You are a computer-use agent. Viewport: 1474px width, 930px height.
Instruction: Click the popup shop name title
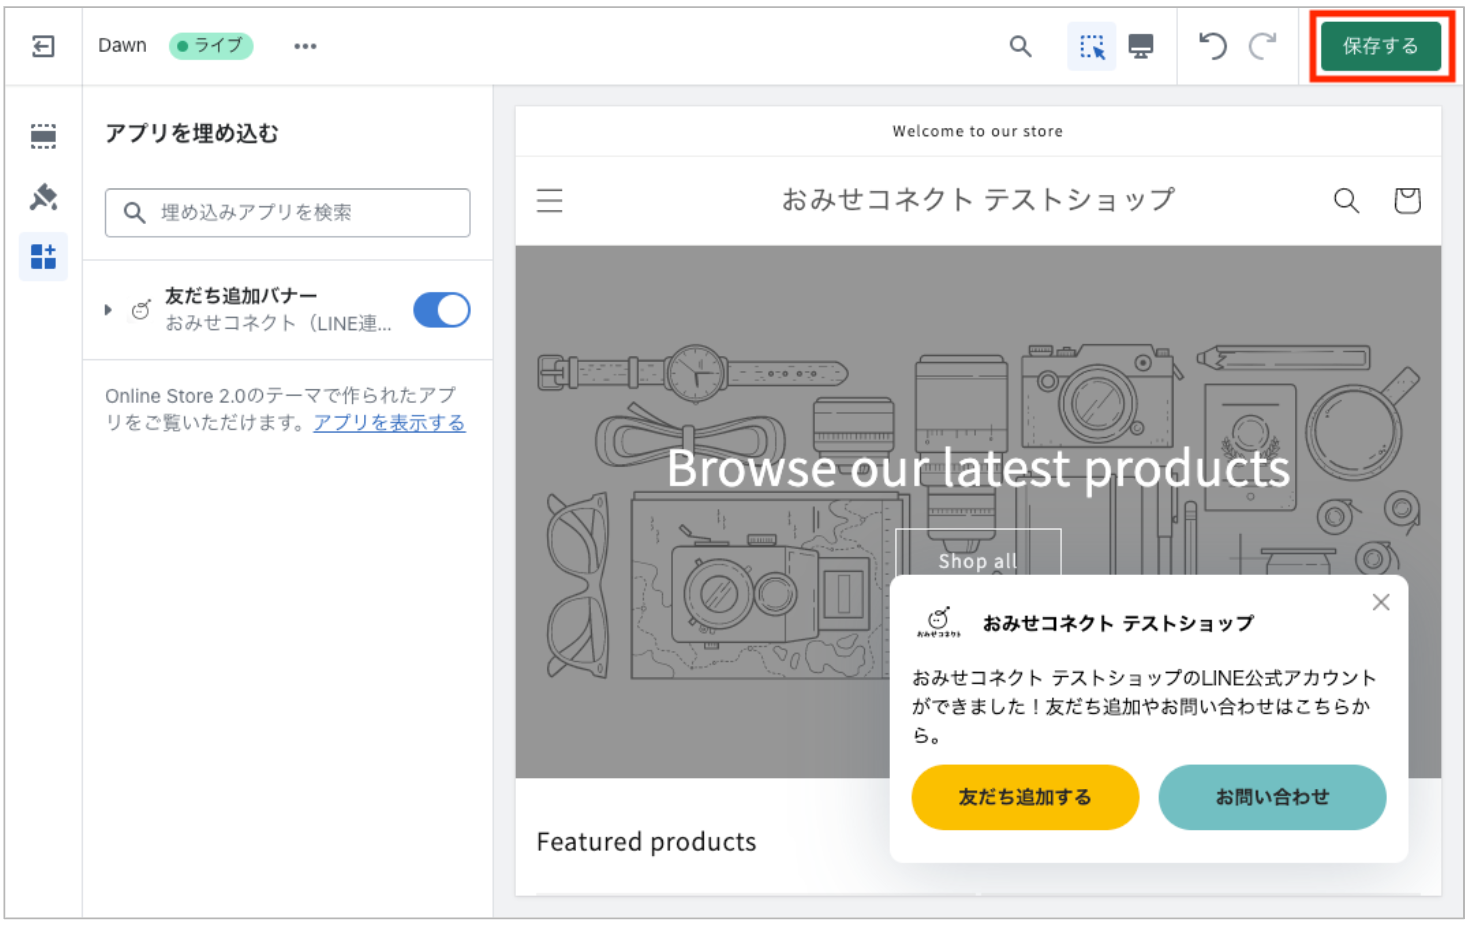[1118, 624]
